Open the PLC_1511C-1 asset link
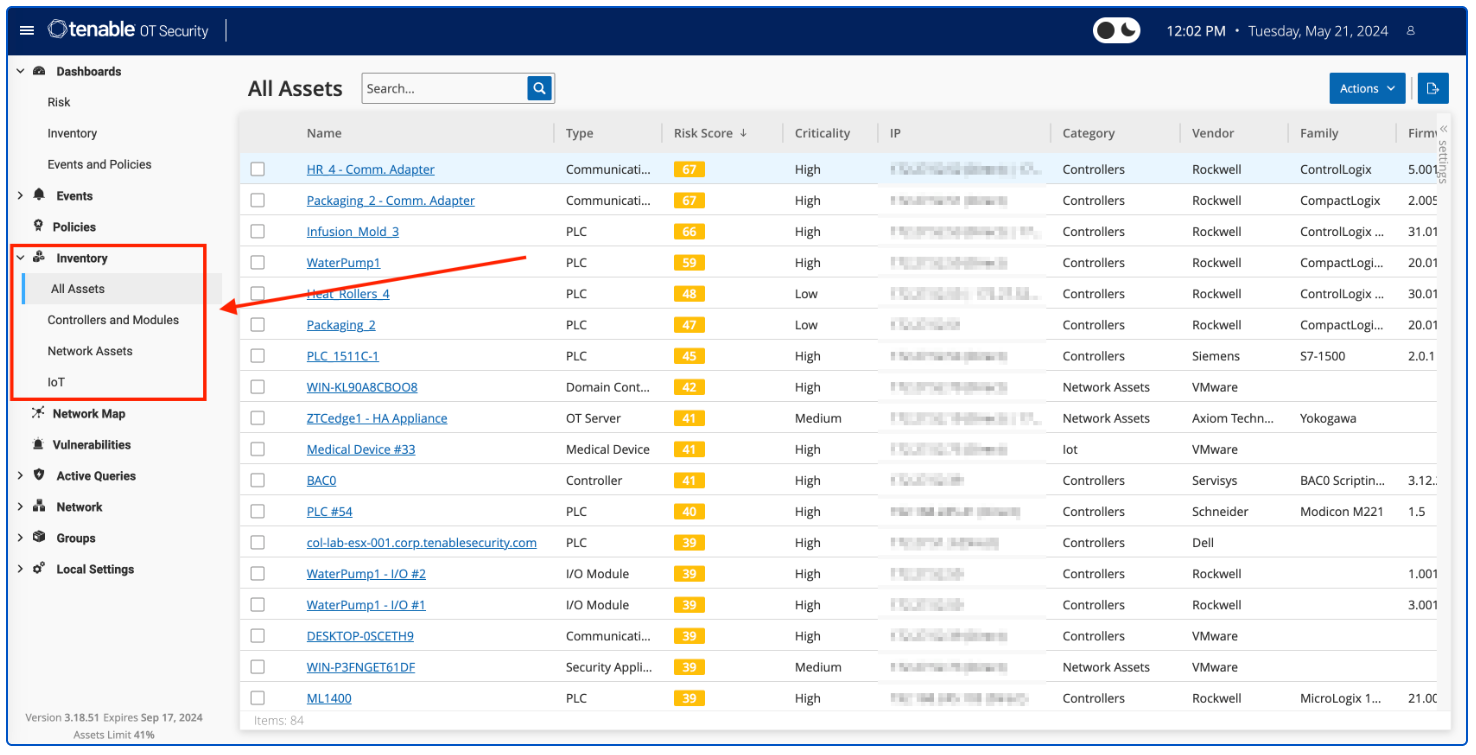This screenshot has width=1476, height=755. pyautogui.click(x=342, y=356)
